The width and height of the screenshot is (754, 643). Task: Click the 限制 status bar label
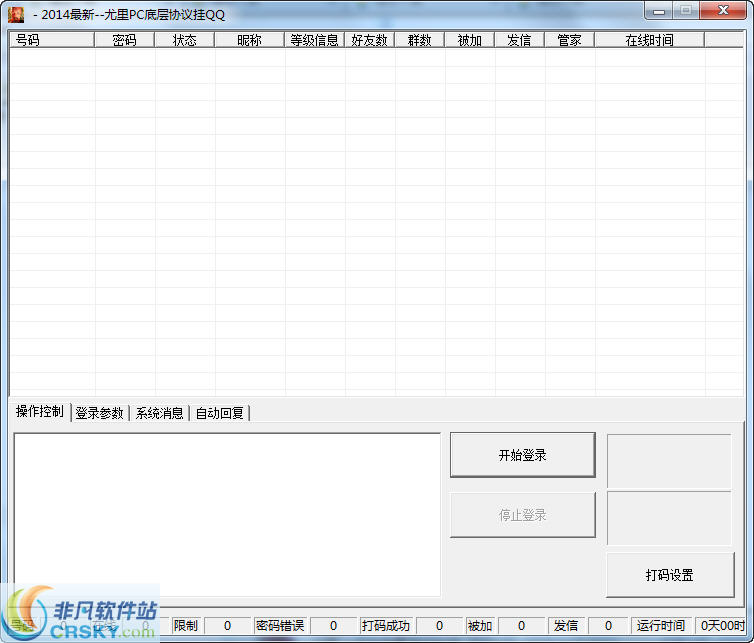click(186, 626)
